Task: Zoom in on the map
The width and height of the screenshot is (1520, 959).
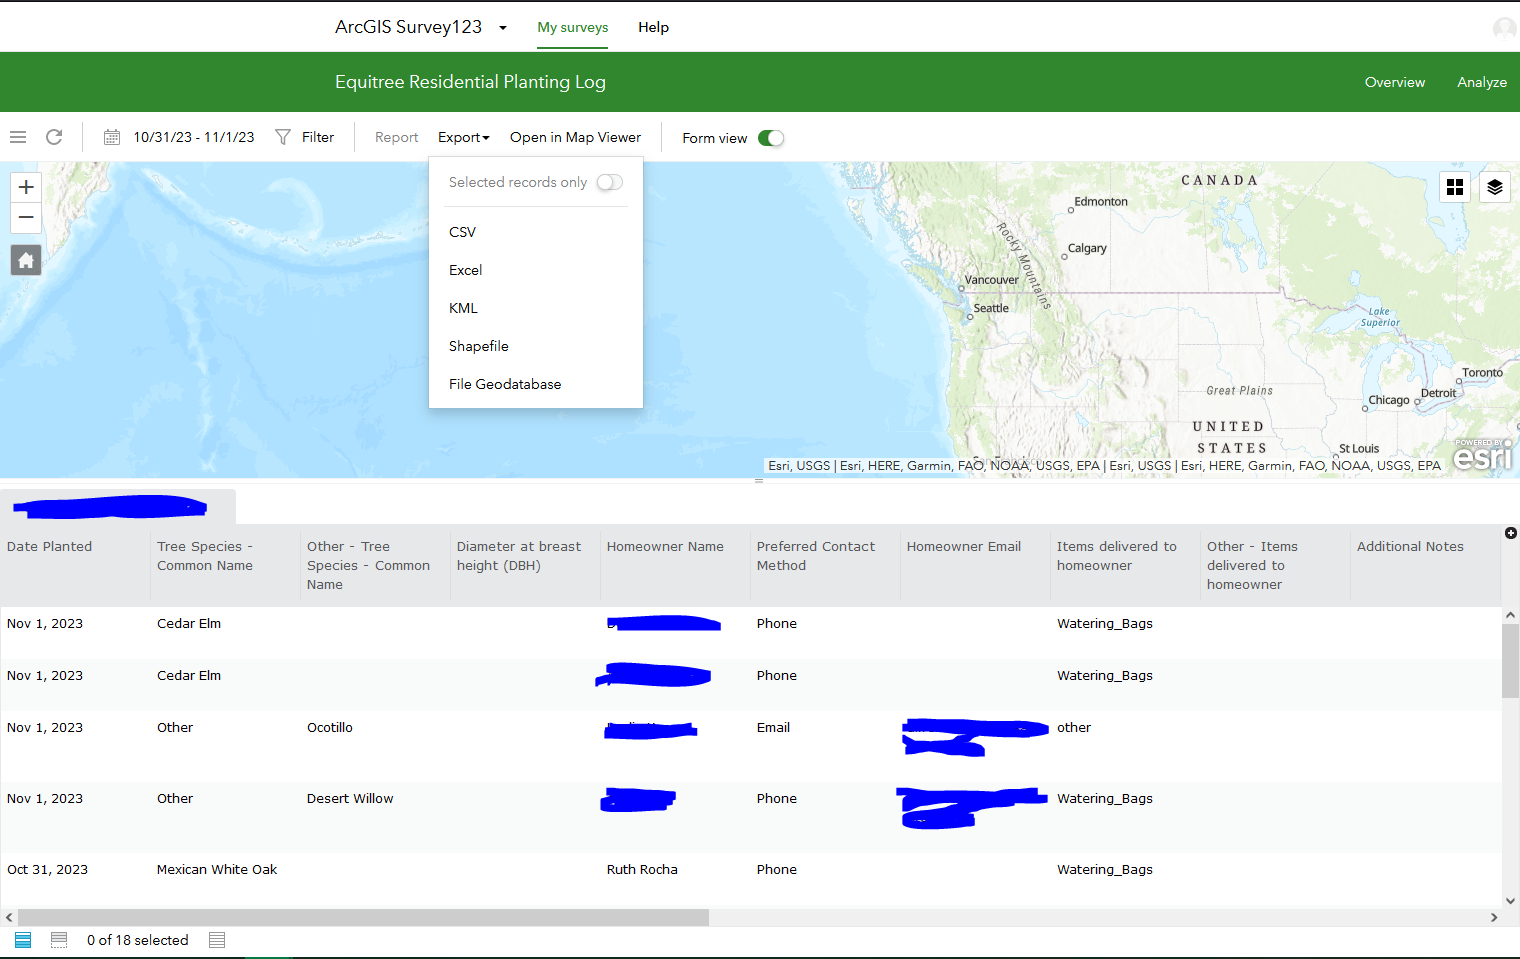Action: pos(26,187)
